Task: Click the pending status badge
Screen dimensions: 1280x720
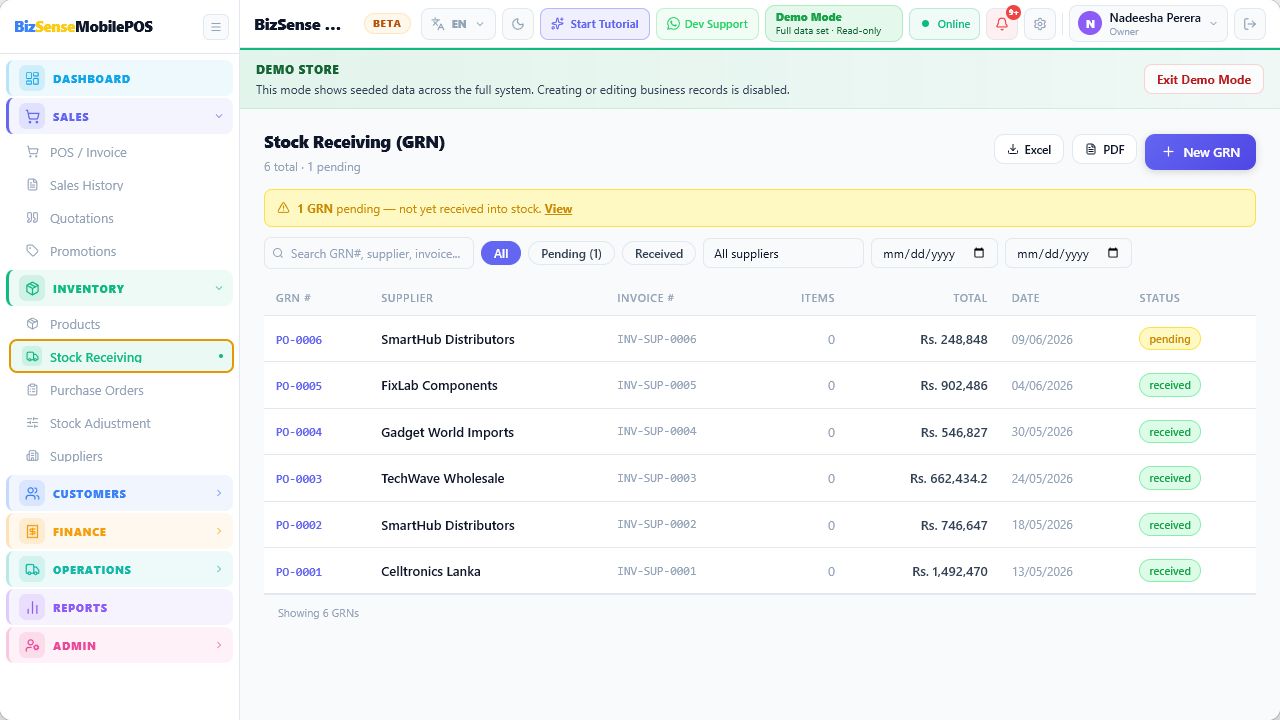Action: 1170,339
